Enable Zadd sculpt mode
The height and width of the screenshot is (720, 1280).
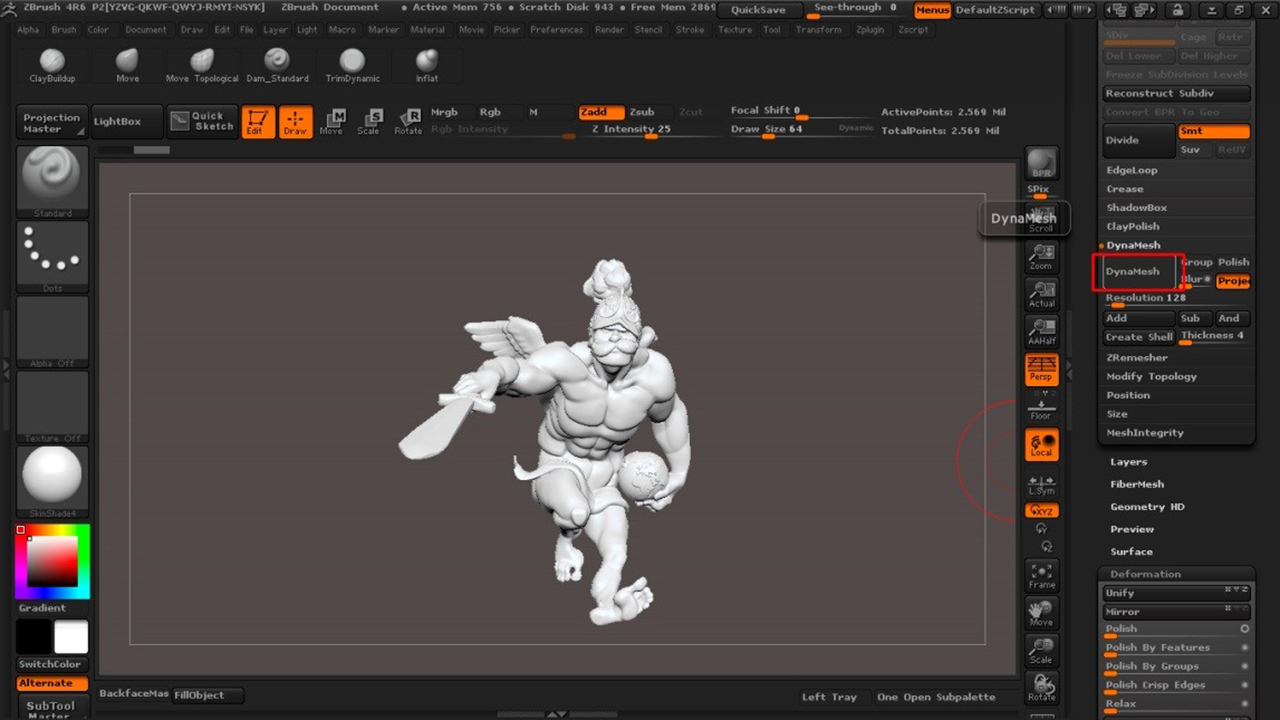tap(601, 112)
